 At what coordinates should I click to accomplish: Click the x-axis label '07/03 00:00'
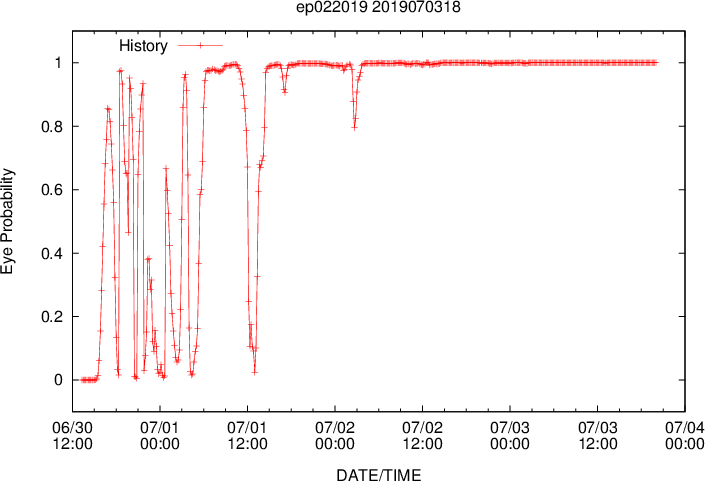pyautogui.click(x=510, y=436)
